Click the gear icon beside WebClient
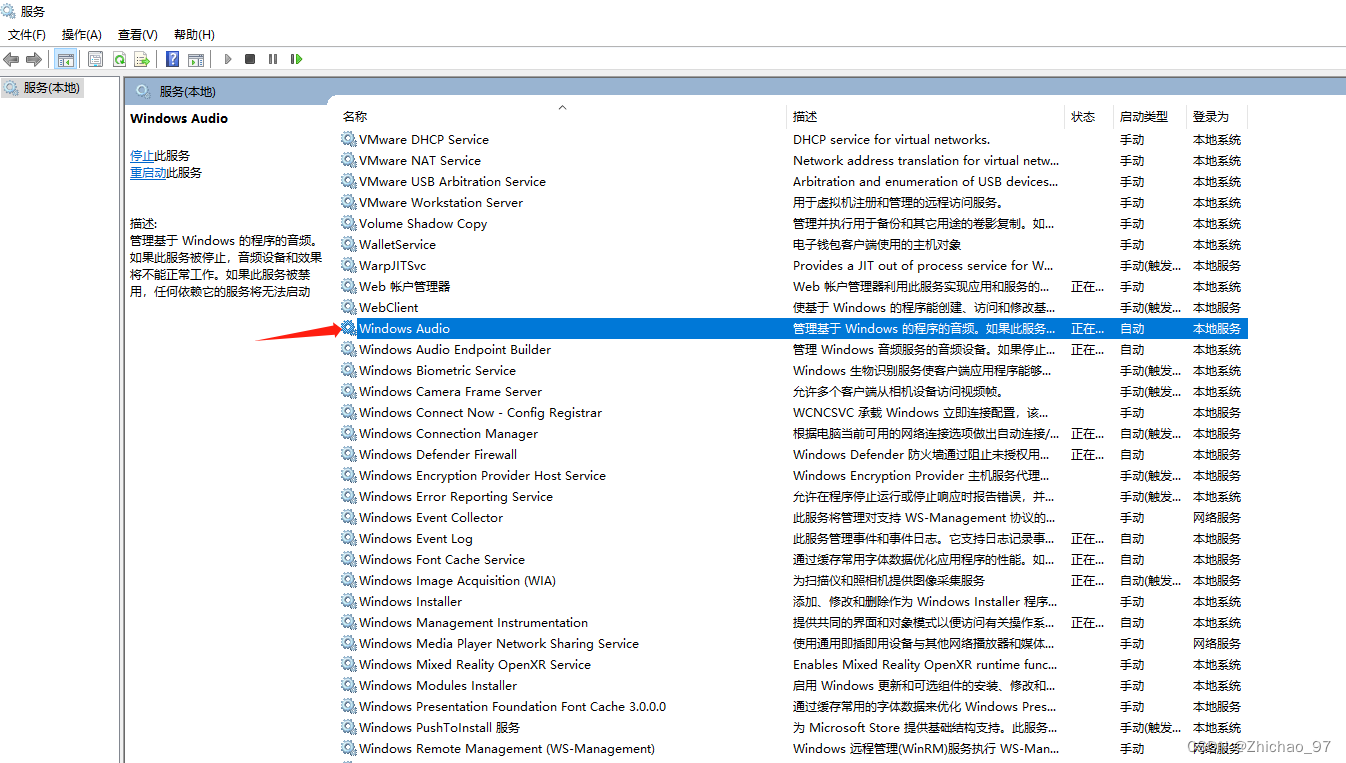Image resolution: width=1346 pixels, height=763 pixels. pos(348,307)
